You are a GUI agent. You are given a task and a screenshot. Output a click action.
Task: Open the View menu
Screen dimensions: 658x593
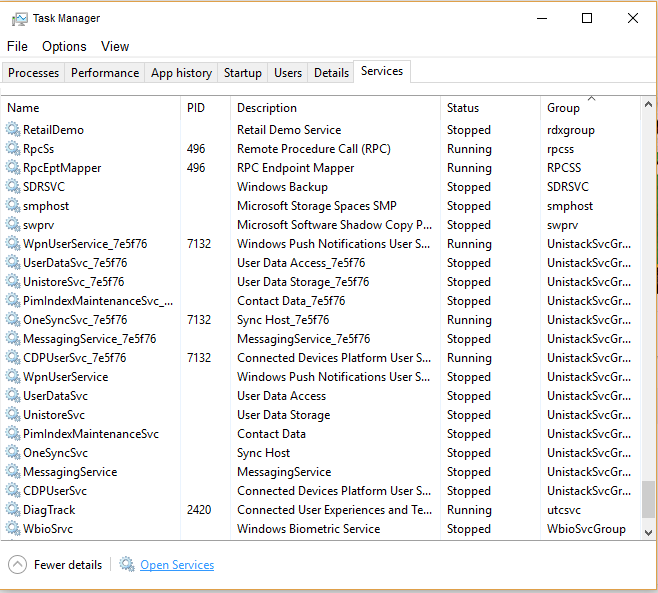(115, 46)
